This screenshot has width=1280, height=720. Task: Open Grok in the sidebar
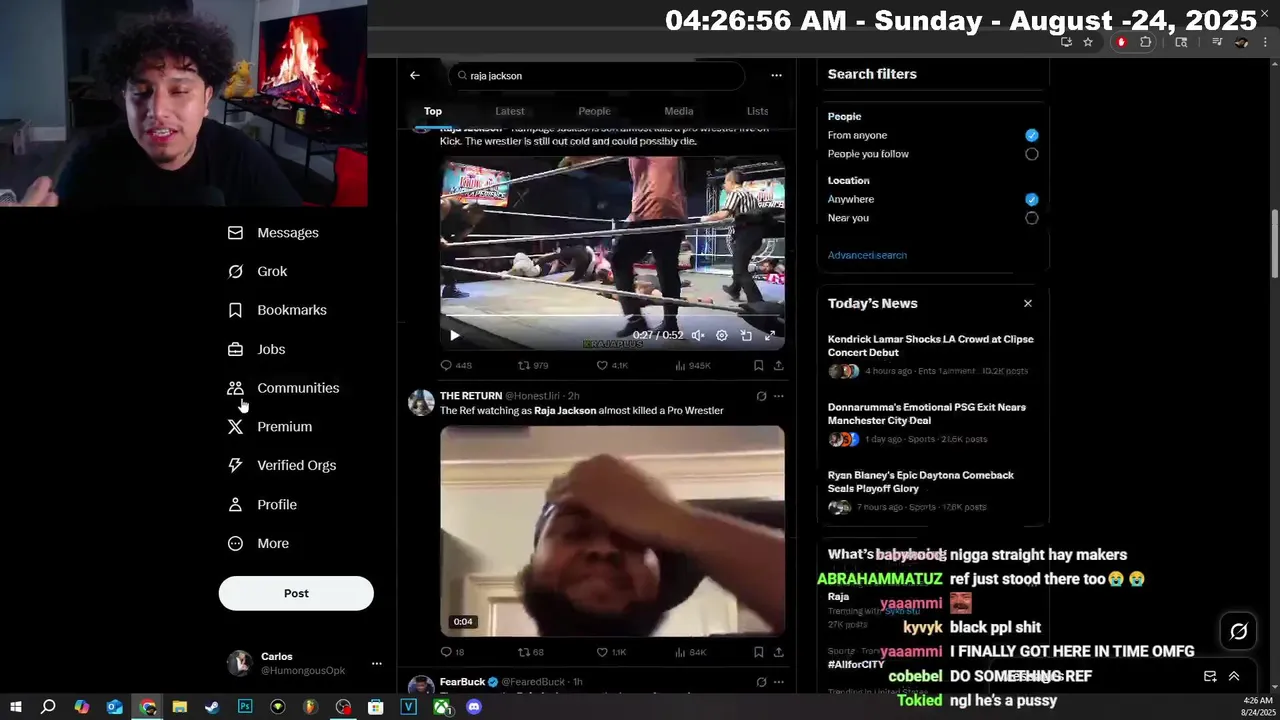coord(257,272)
